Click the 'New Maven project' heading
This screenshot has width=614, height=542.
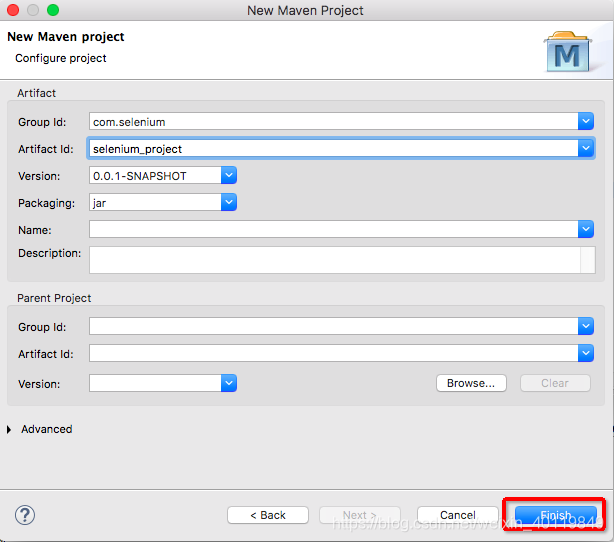66,37
